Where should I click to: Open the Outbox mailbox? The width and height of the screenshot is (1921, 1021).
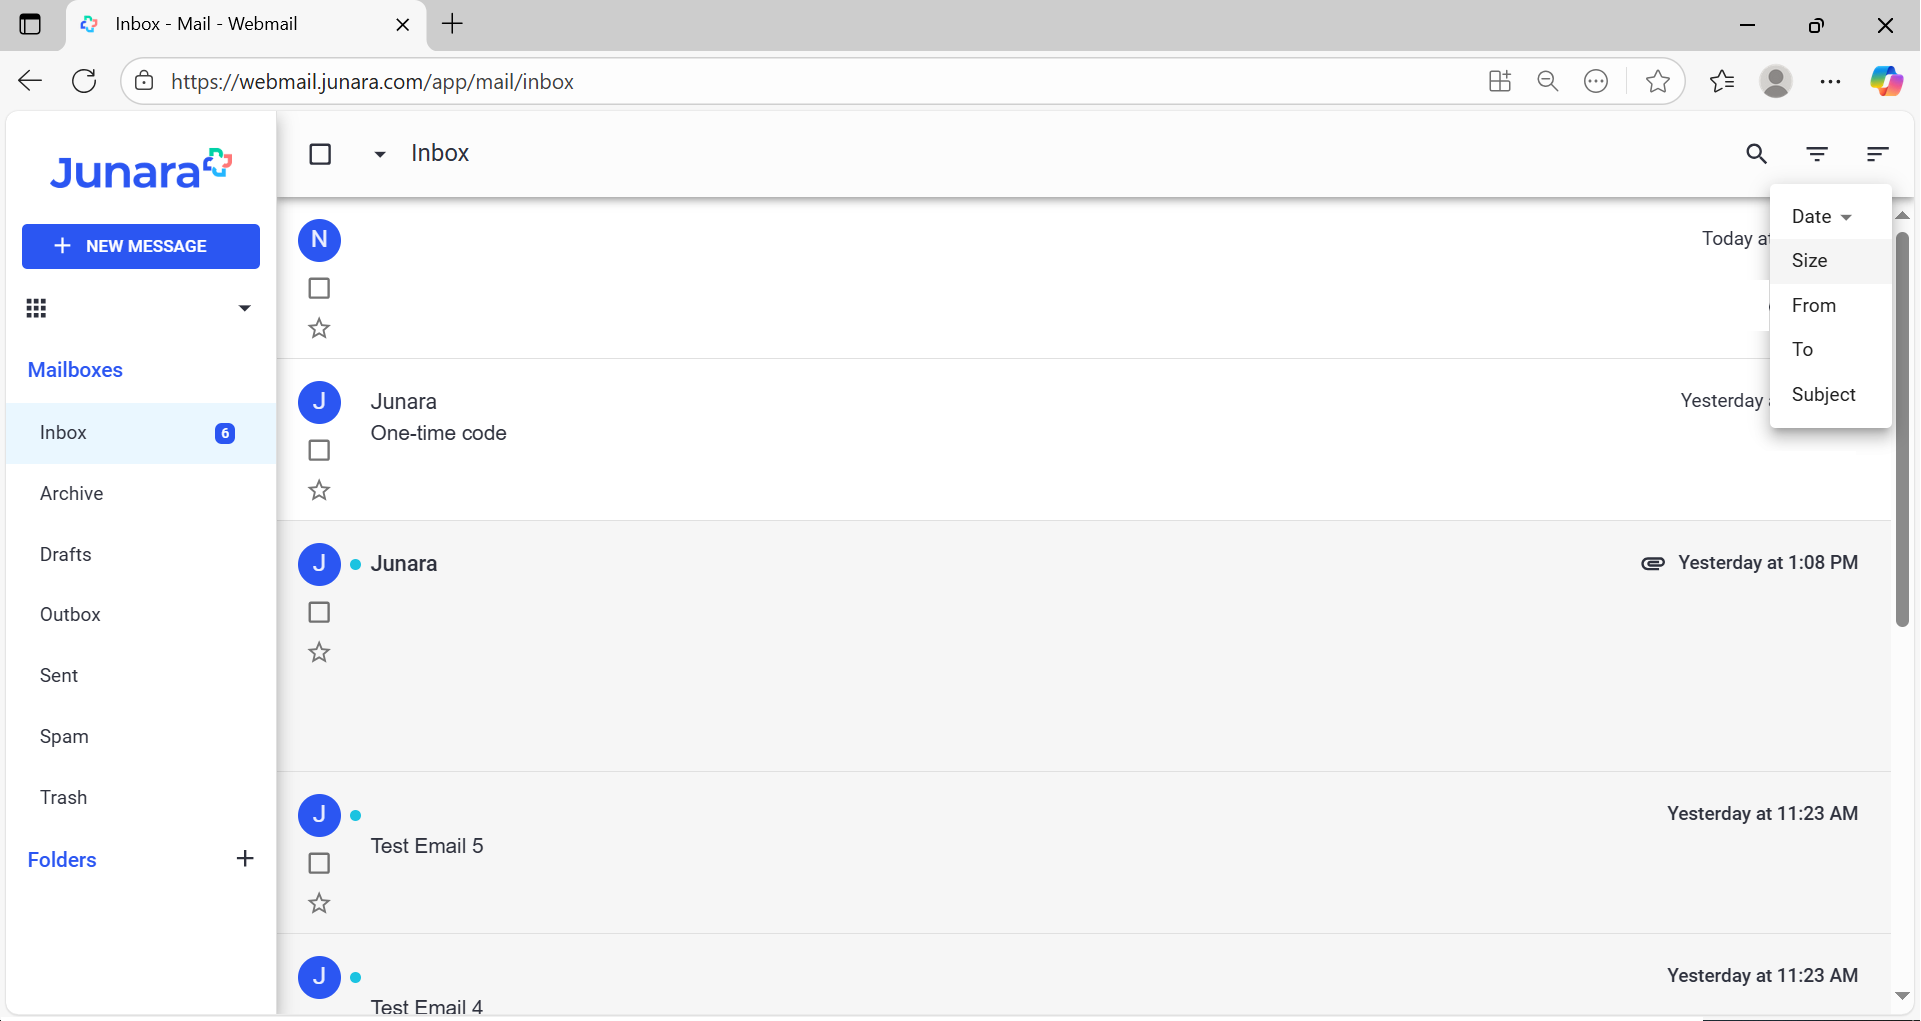coord(141,615)
